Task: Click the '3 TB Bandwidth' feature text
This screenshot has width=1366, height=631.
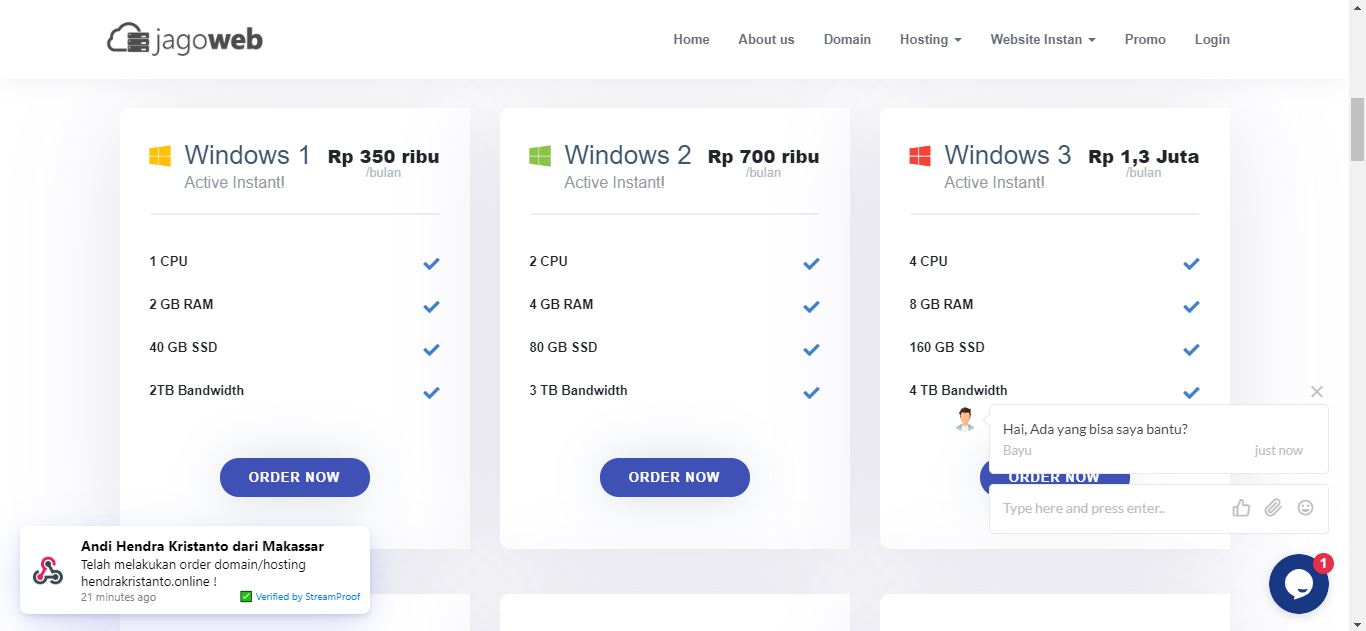Action: (578, 390)
